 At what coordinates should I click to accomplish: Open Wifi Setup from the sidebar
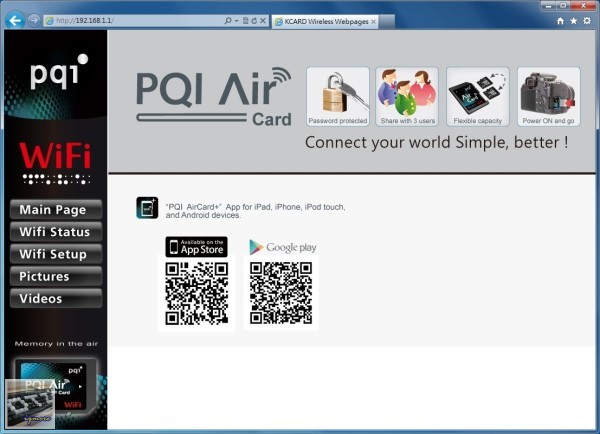(56, 254)
